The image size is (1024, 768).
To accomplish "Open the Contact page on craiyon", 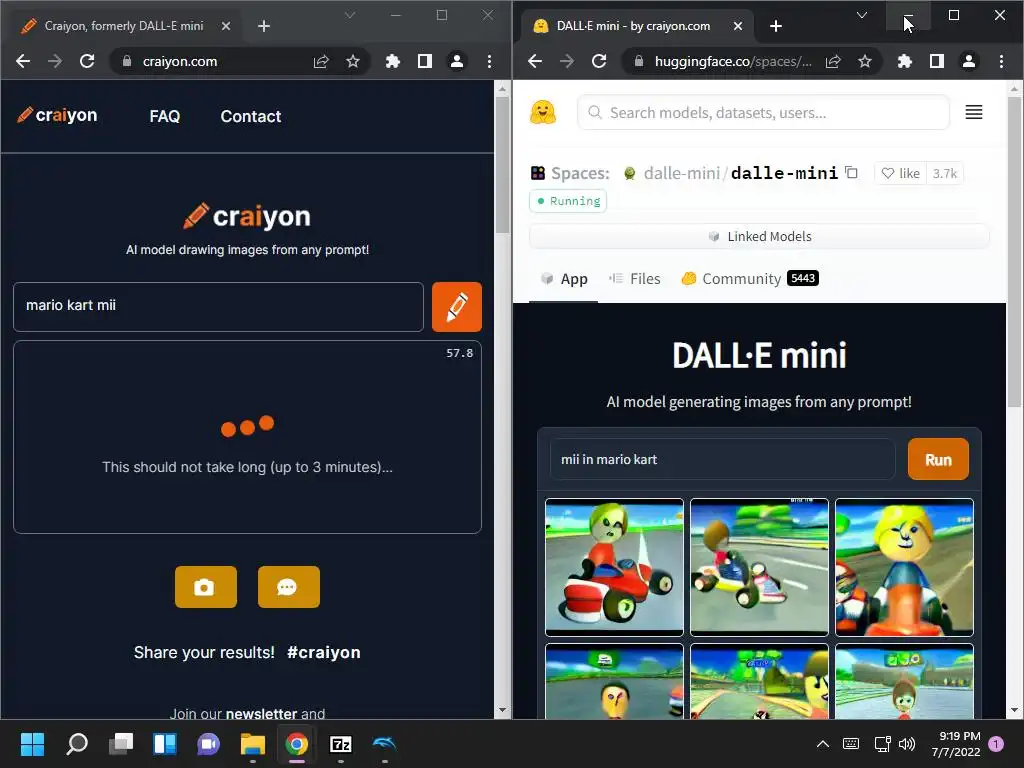I will 251,116.
